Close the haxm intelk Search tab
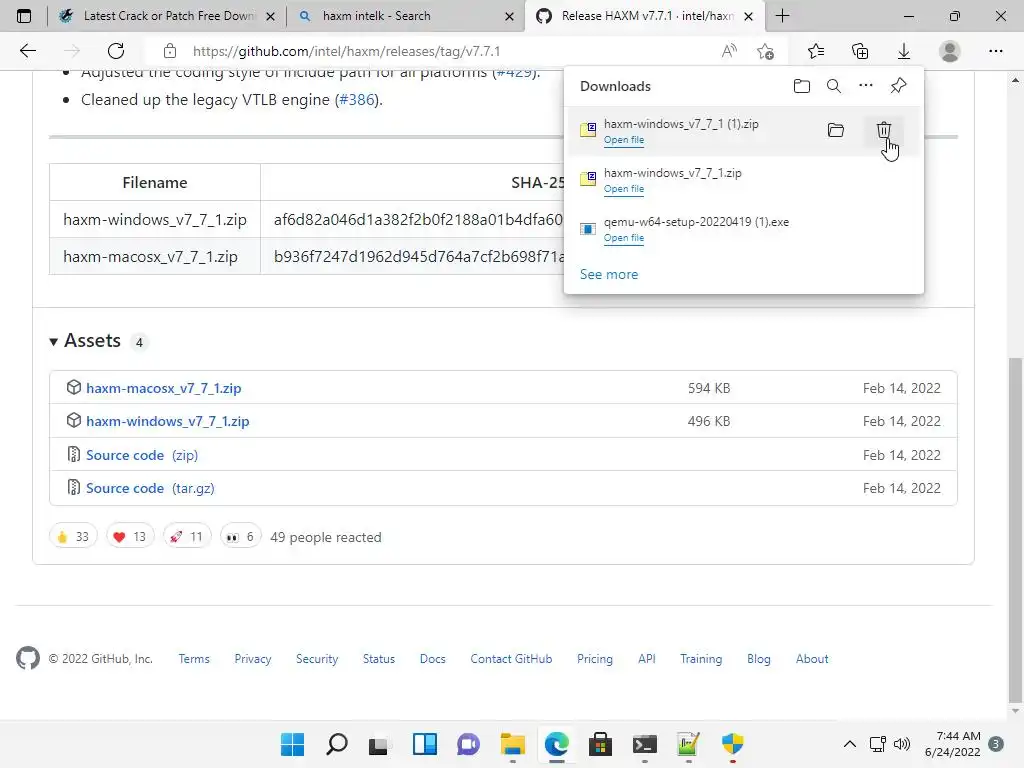The height and width of the screenshot is (768, 1024). [509, 16]
